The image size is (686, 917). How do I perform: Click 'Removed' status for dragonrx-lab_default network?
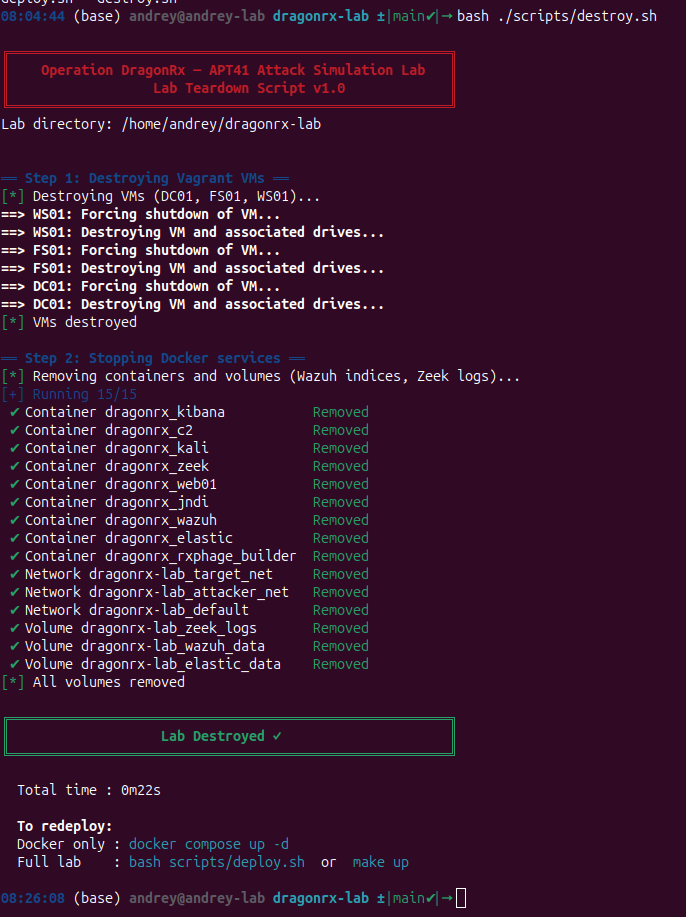point(340,611)
